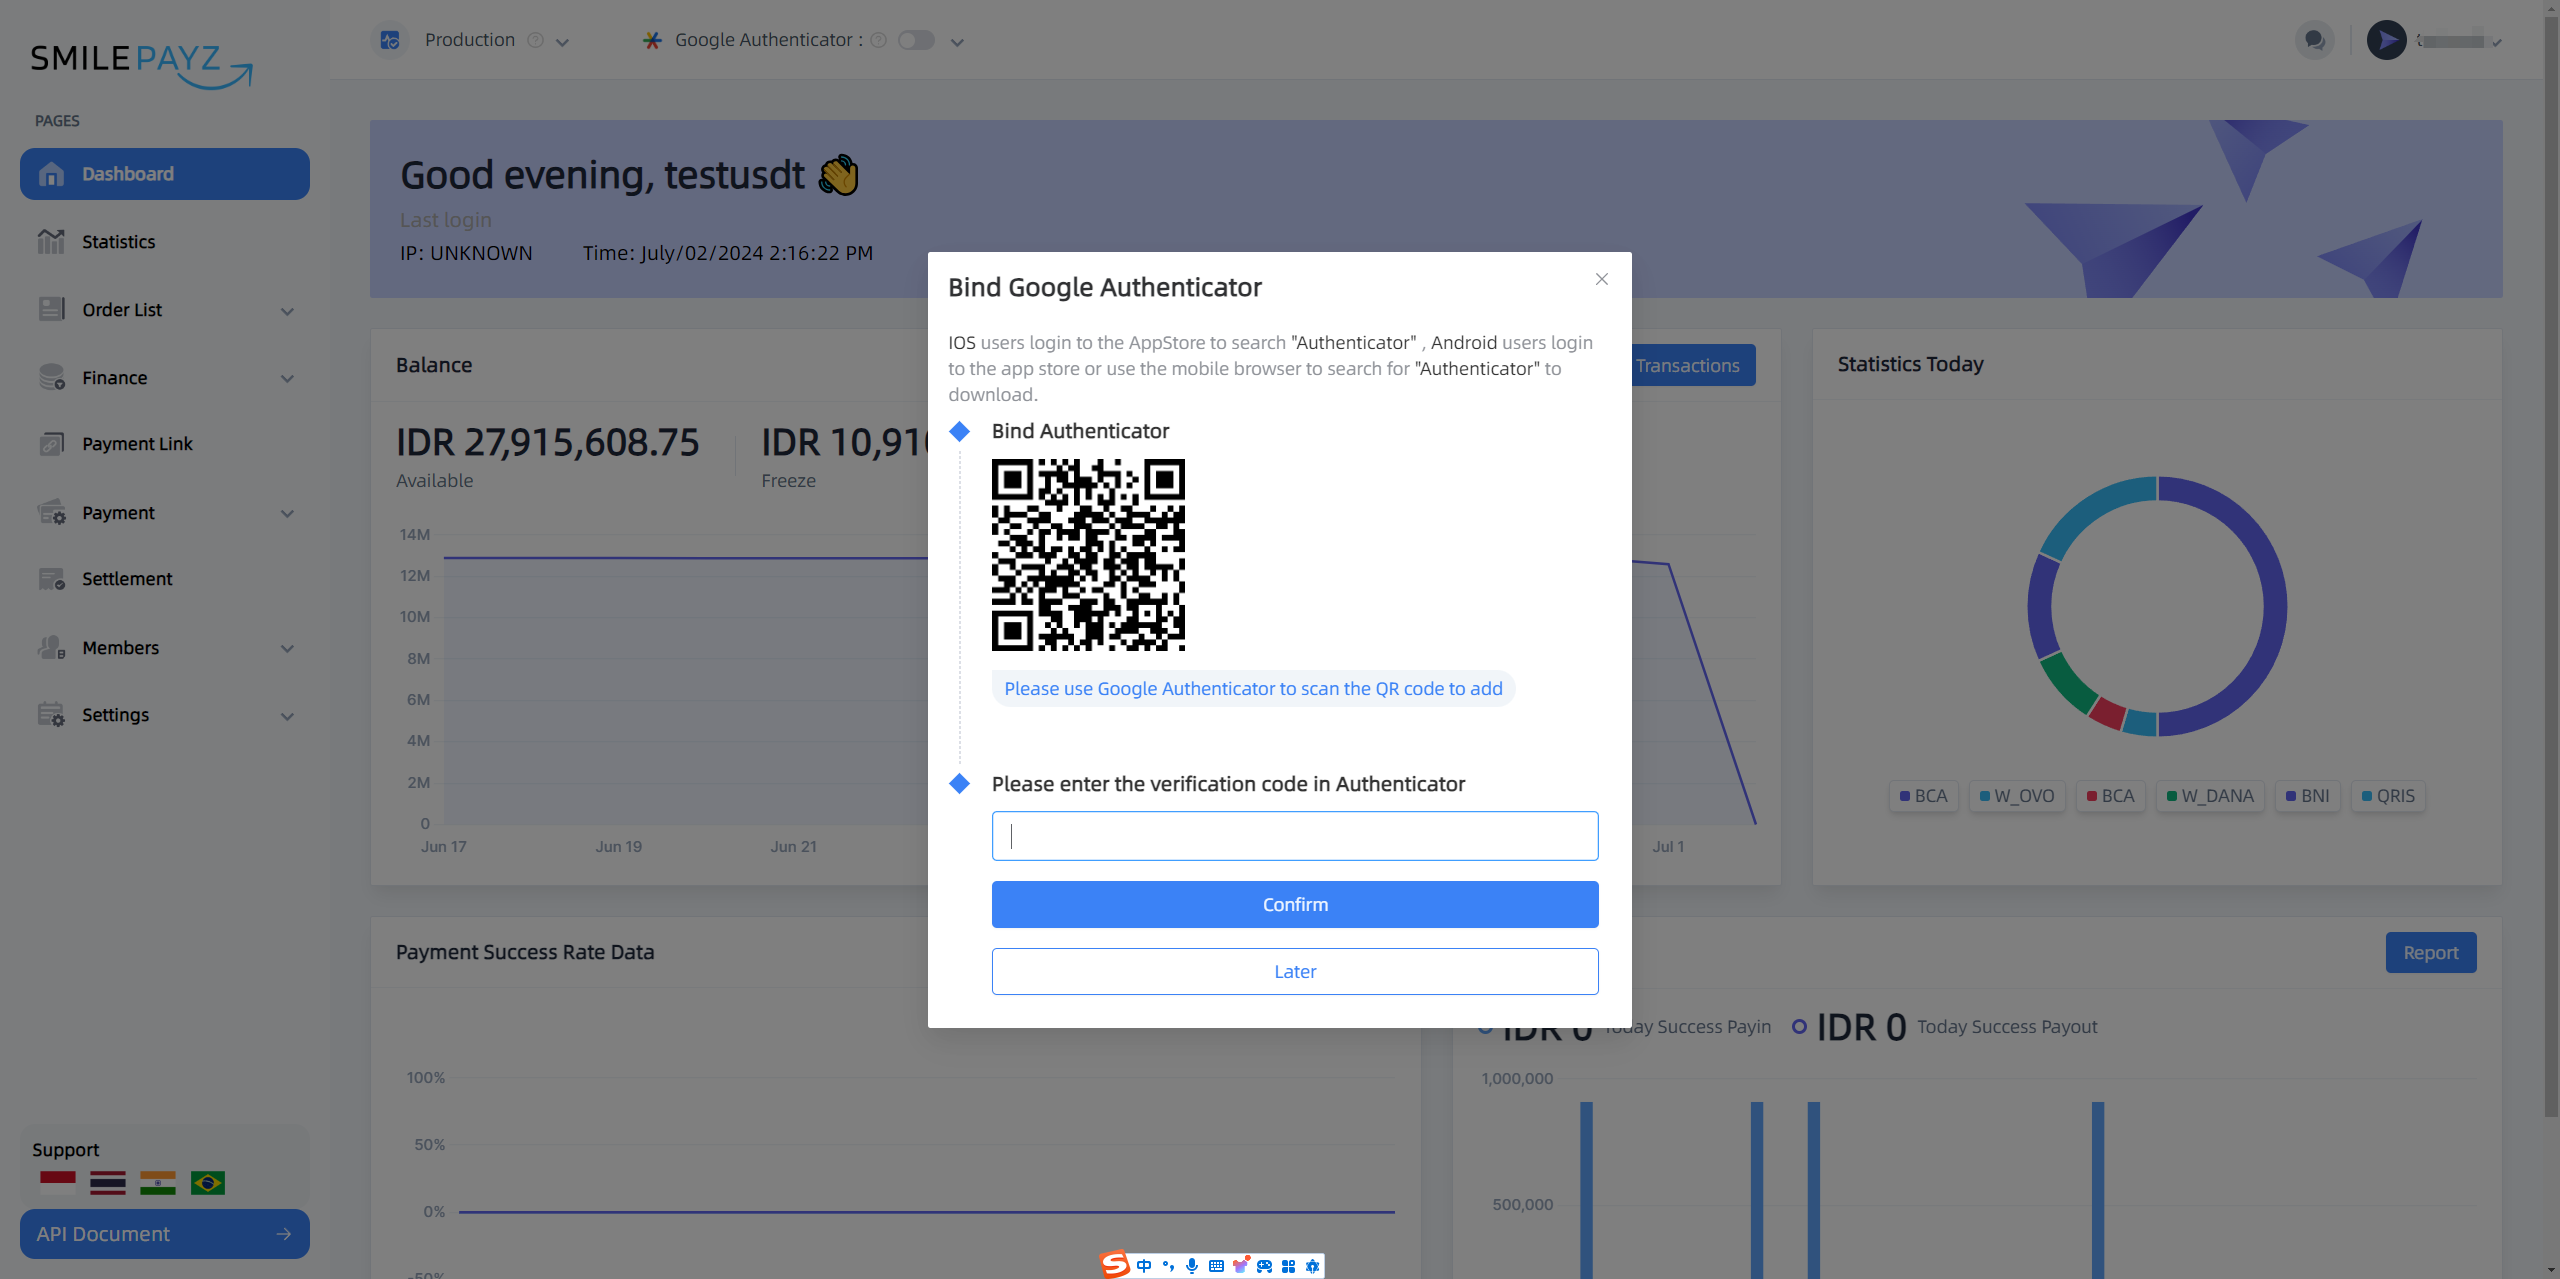This screenshot has height=1279, width=2560.
Task: Click the Authenticator QR code image
Action: tap(1088, 555)
